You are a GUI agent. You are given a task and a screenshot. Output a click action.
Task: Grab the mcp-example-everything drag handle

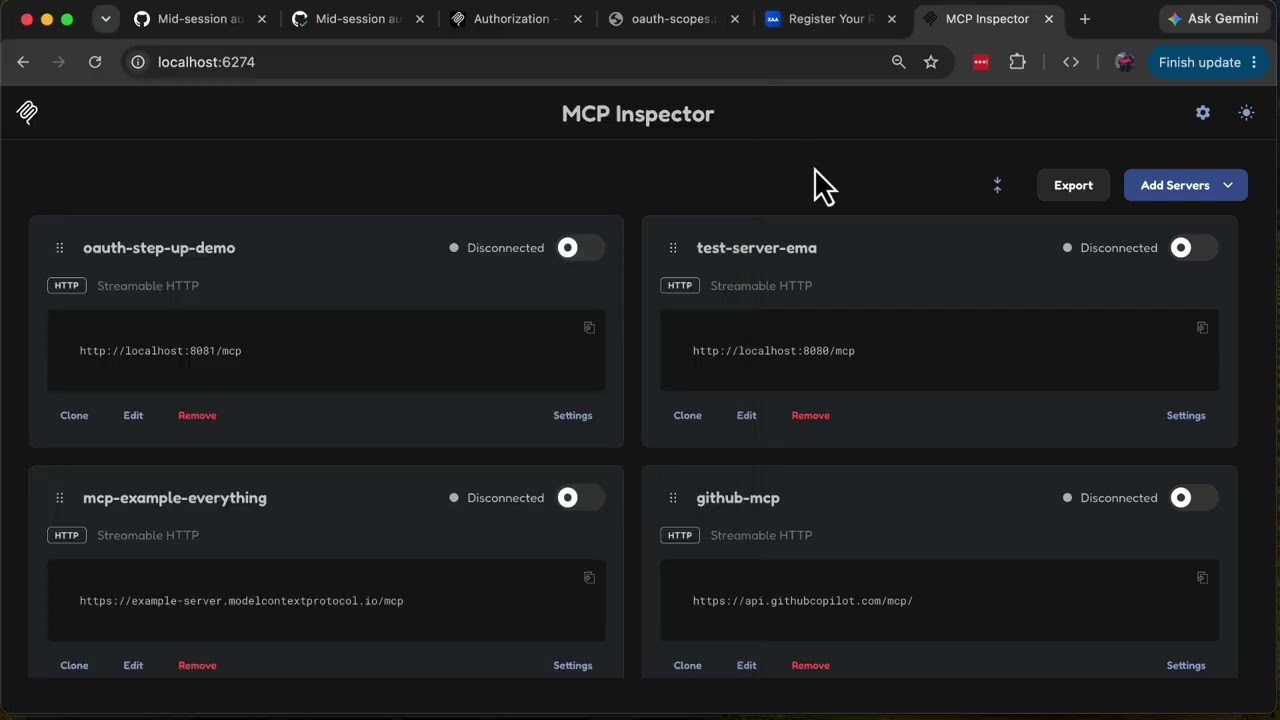(x=60, y=498)
